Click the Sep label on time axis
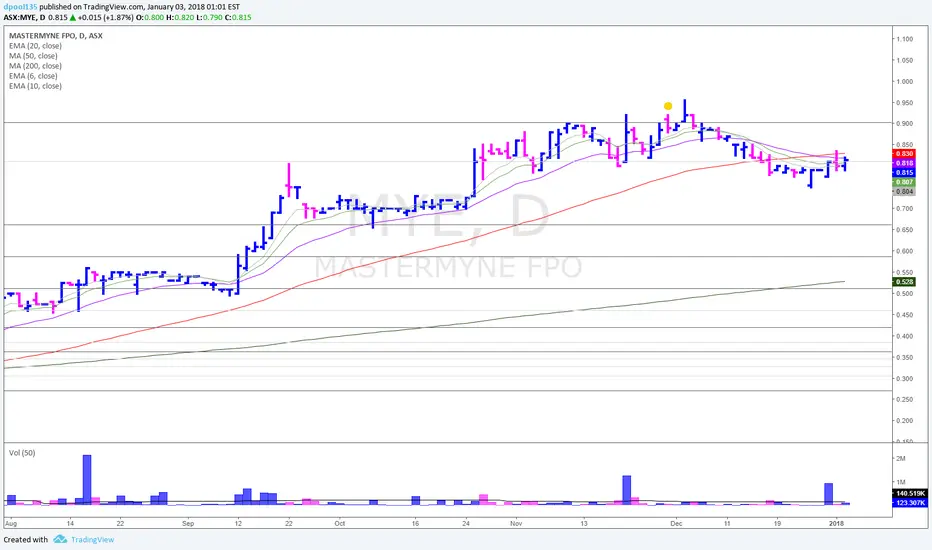932x550 pixels. (188, 524)
